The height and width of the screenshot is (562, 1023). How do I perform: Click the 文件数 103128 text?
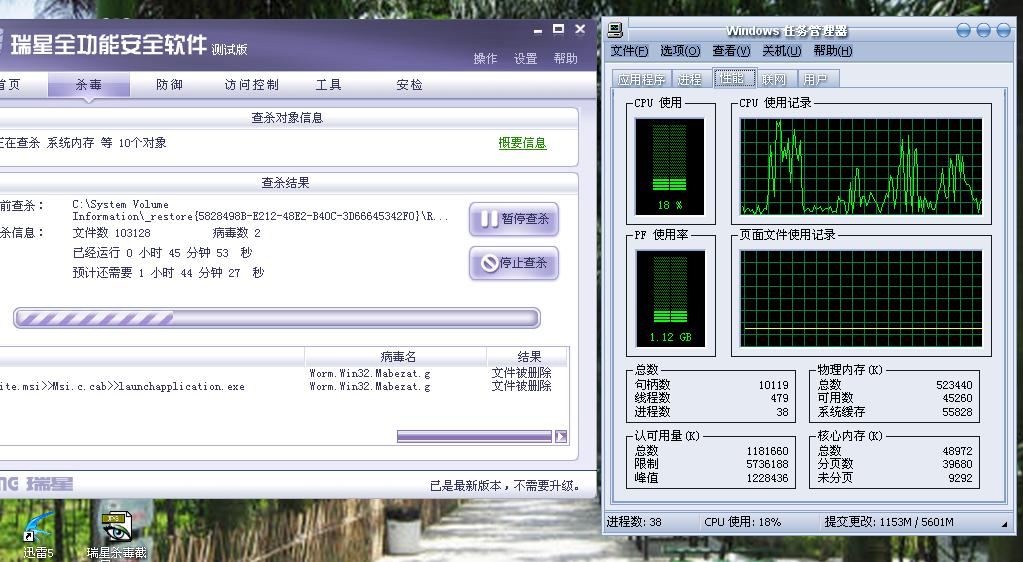pyautogui.click(x=111, y=233)
